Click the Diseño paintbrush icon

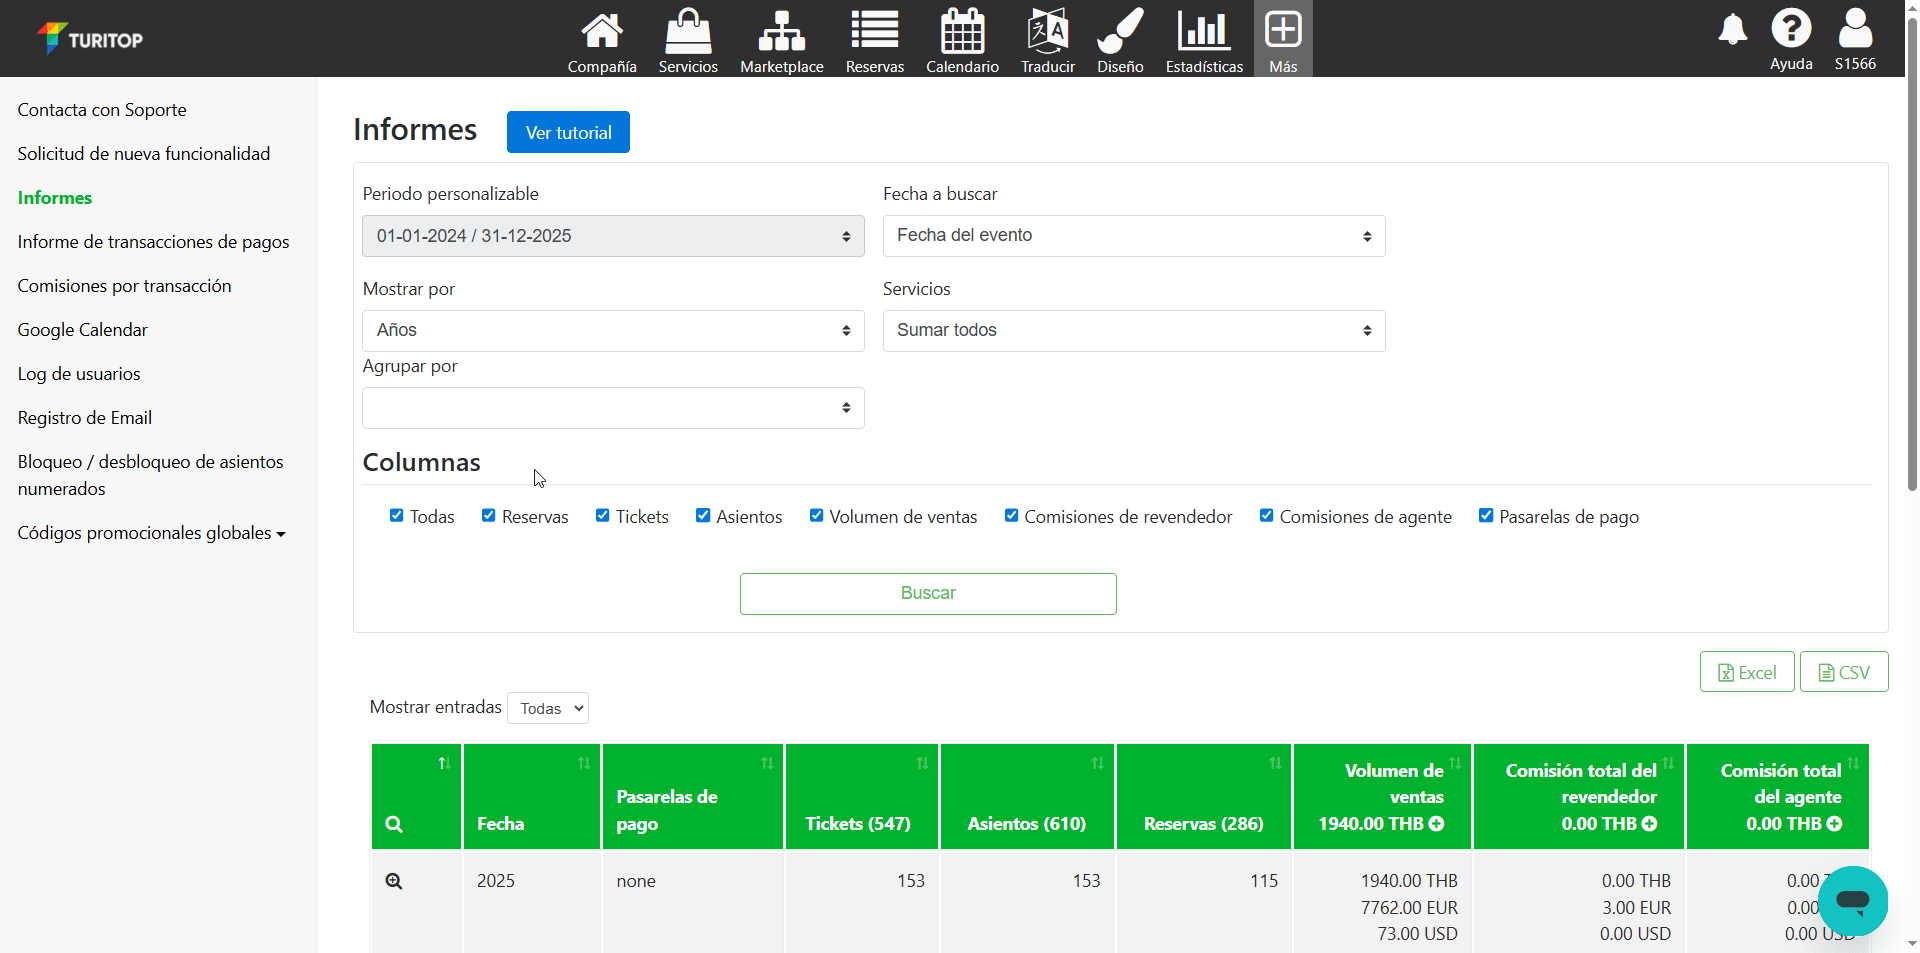(1119, 31)
